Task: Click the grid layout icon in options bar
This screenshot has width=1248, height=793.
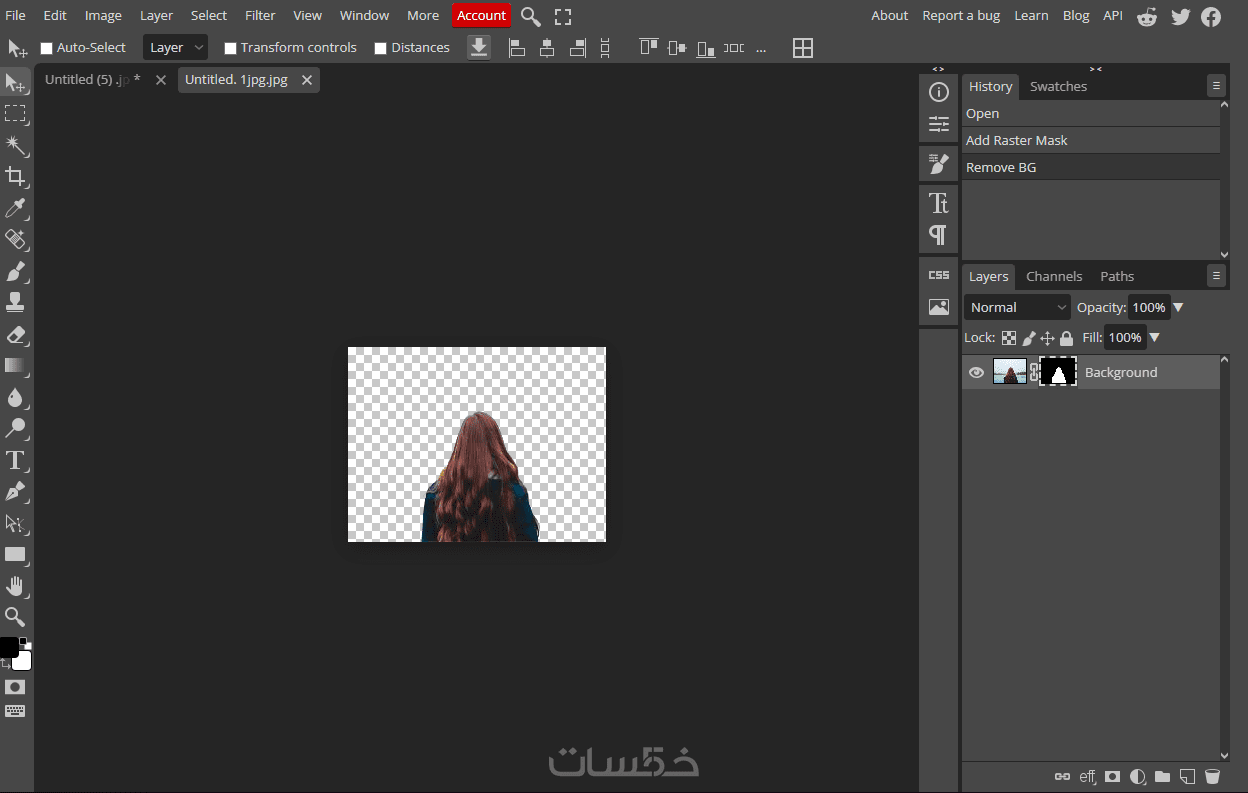Action: tap(803, 47)
